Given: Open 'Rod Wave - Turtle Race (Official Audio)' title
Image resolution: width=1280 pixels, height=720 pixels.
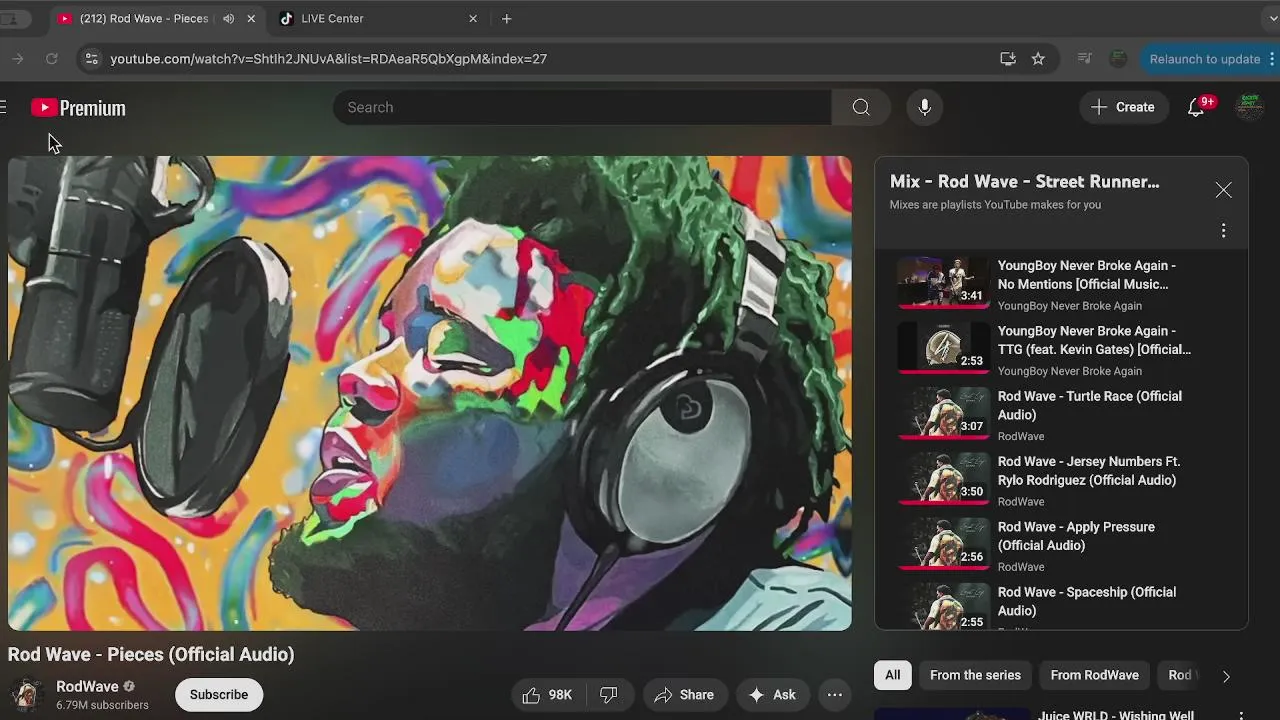Looking at the screenshot, I should 1090,405.
